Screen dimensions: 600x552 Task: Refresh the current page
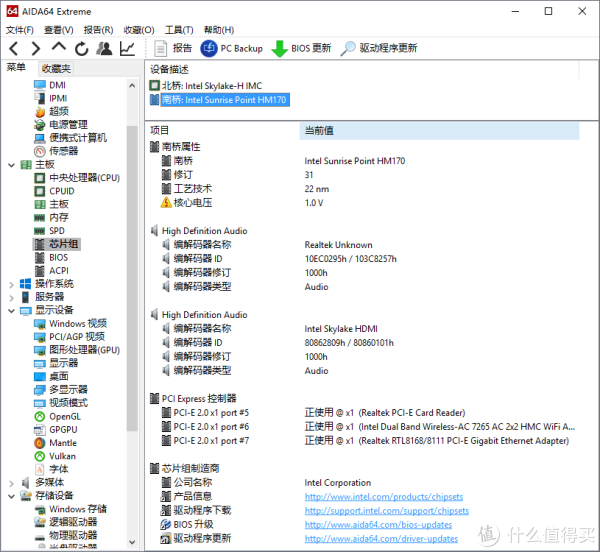pyautogui.click(x=82, y=49)
